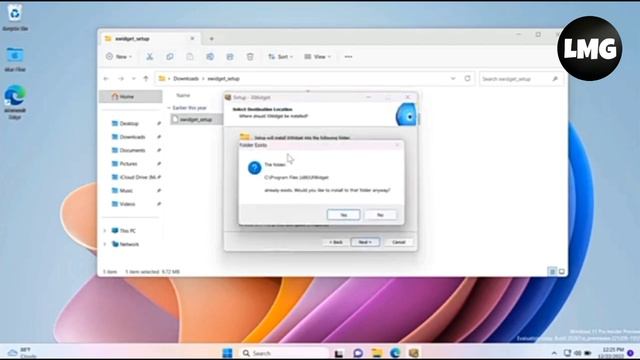Open Documents in the navigation pane
The width and height of the screenshot is (640, 360).
tap(131, 150)
